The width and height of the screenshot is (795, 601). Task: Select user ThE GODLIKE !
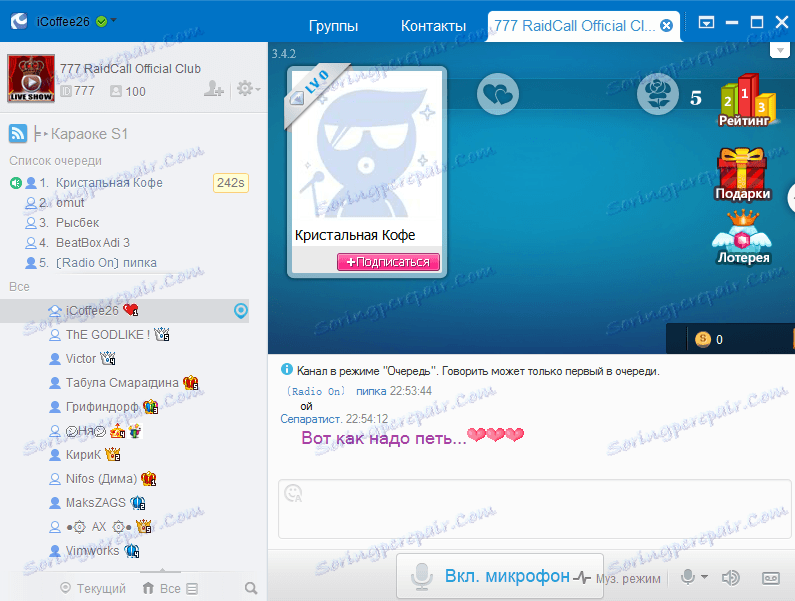click(107, 335)
